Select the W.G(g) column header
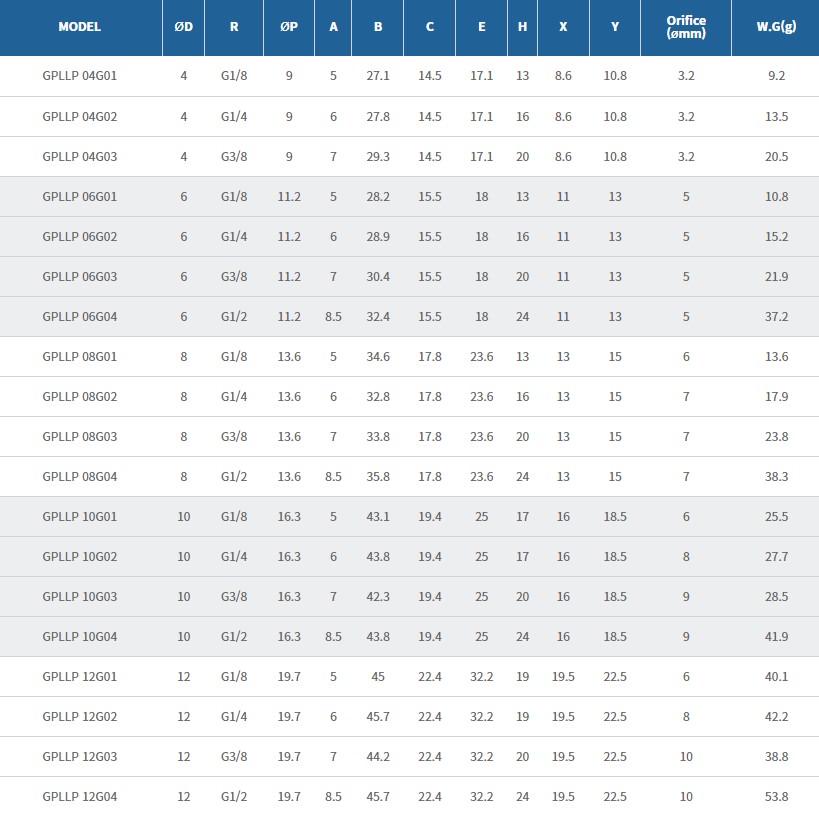Viewport: 819px width, 813px height. (776, 27)
